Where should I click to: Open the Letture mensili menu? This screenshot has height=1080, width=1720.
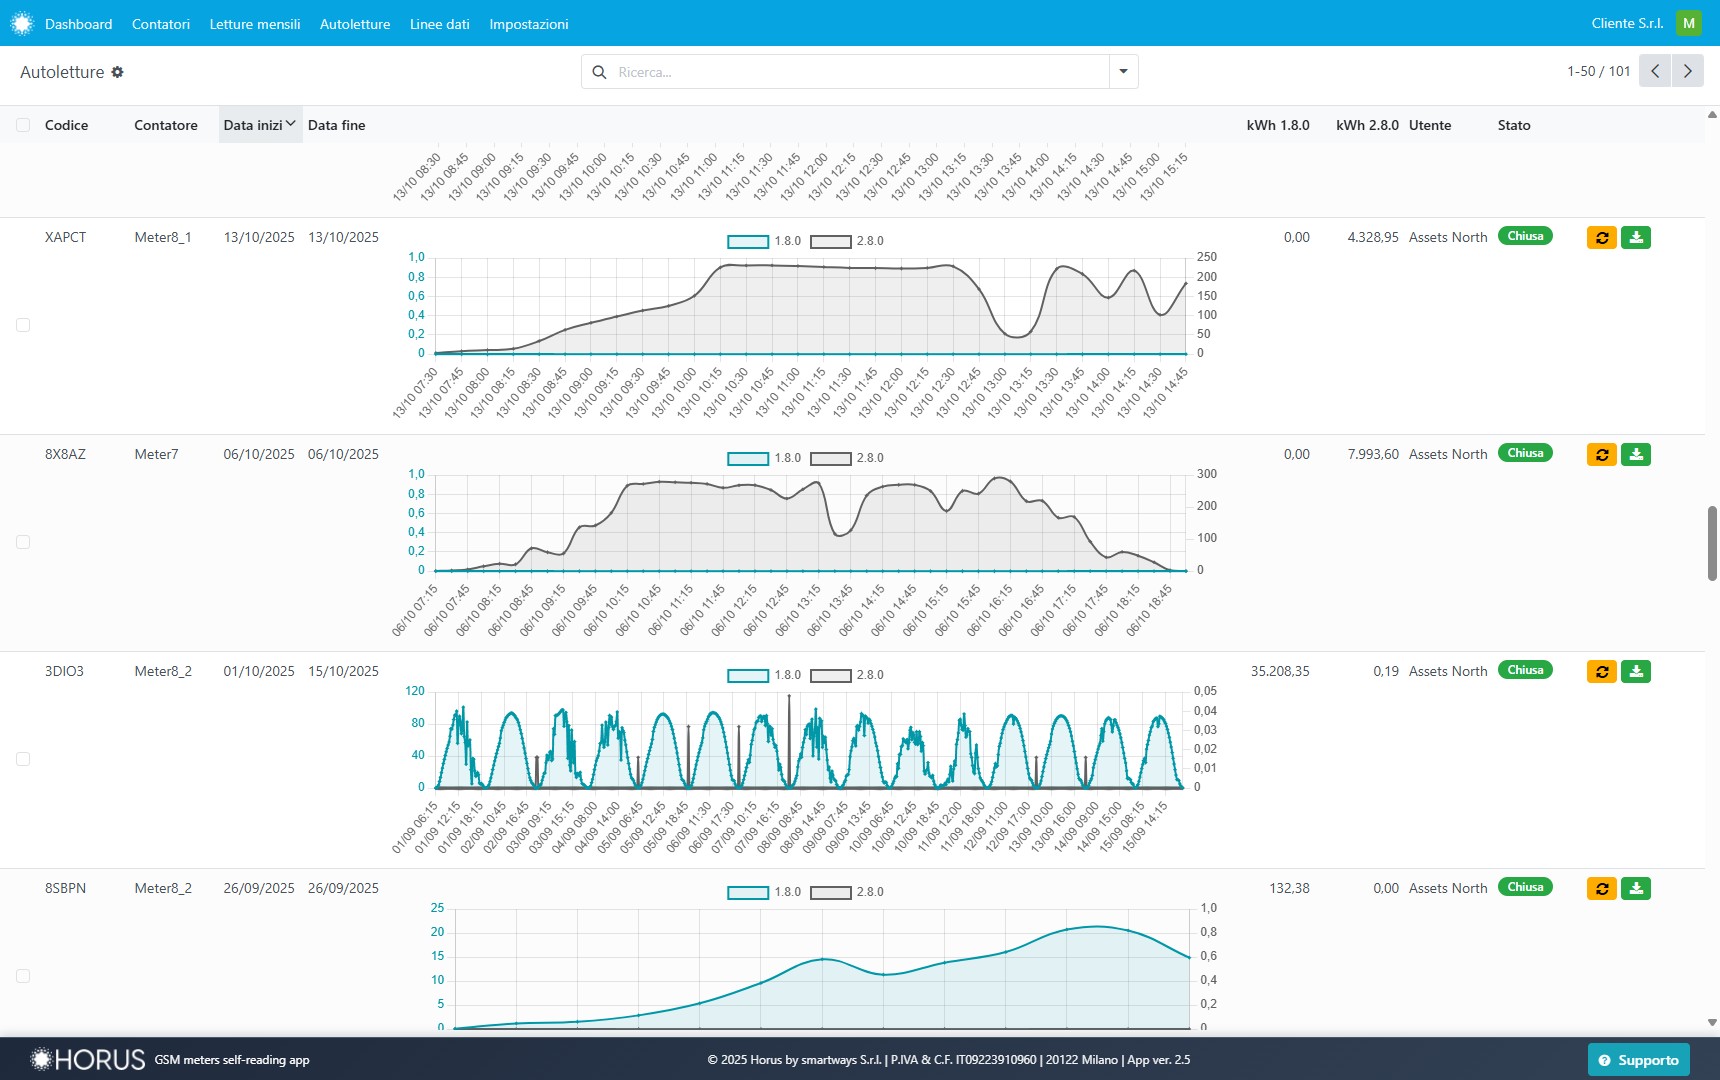tap(254, 24)
